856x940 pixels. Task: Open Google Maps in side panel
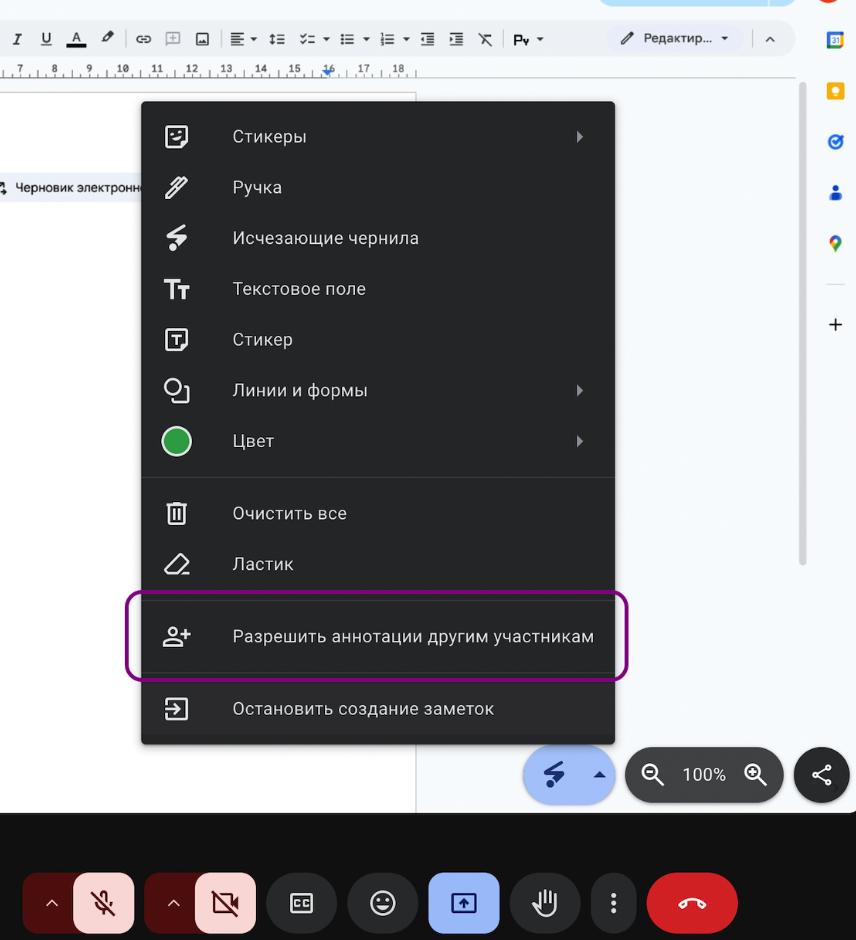(x=835, y=243)
